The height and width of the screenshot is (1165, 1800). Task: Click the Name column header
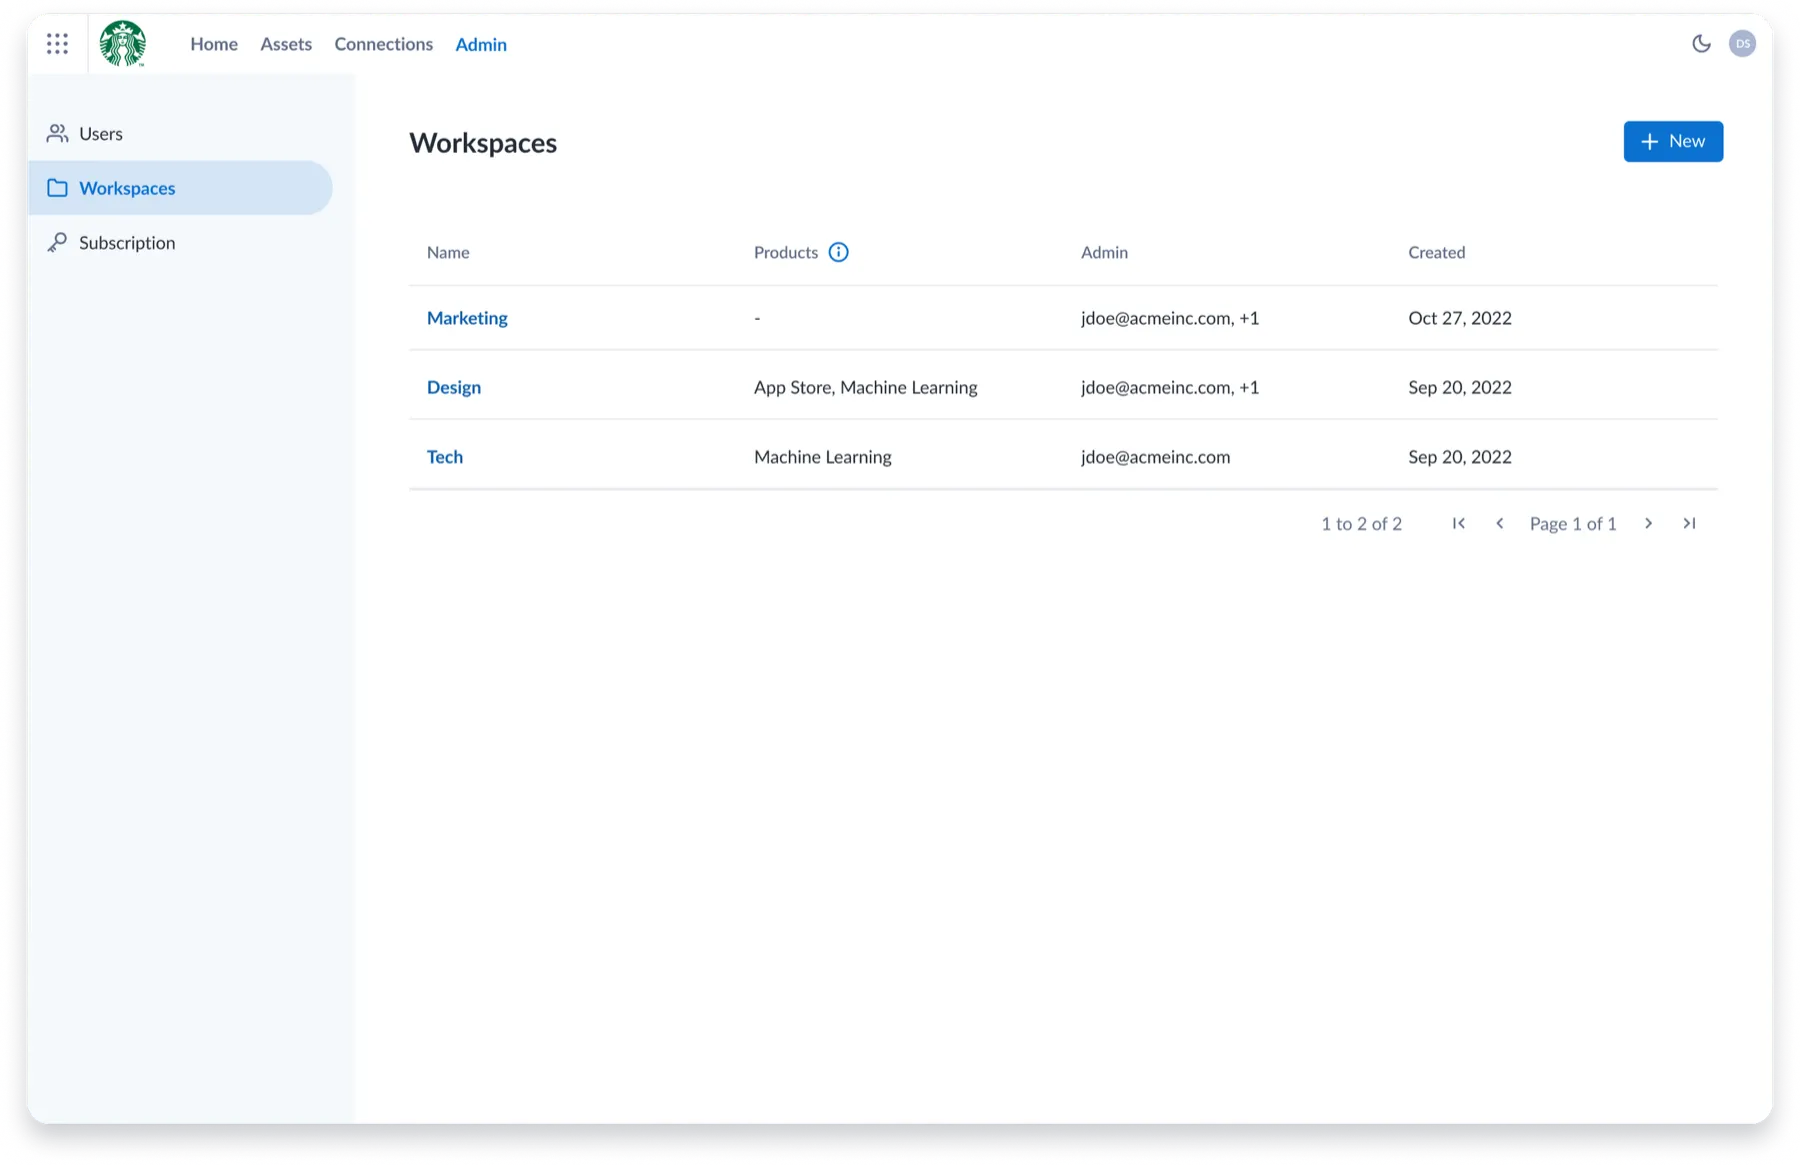click(x=448, y=252)
